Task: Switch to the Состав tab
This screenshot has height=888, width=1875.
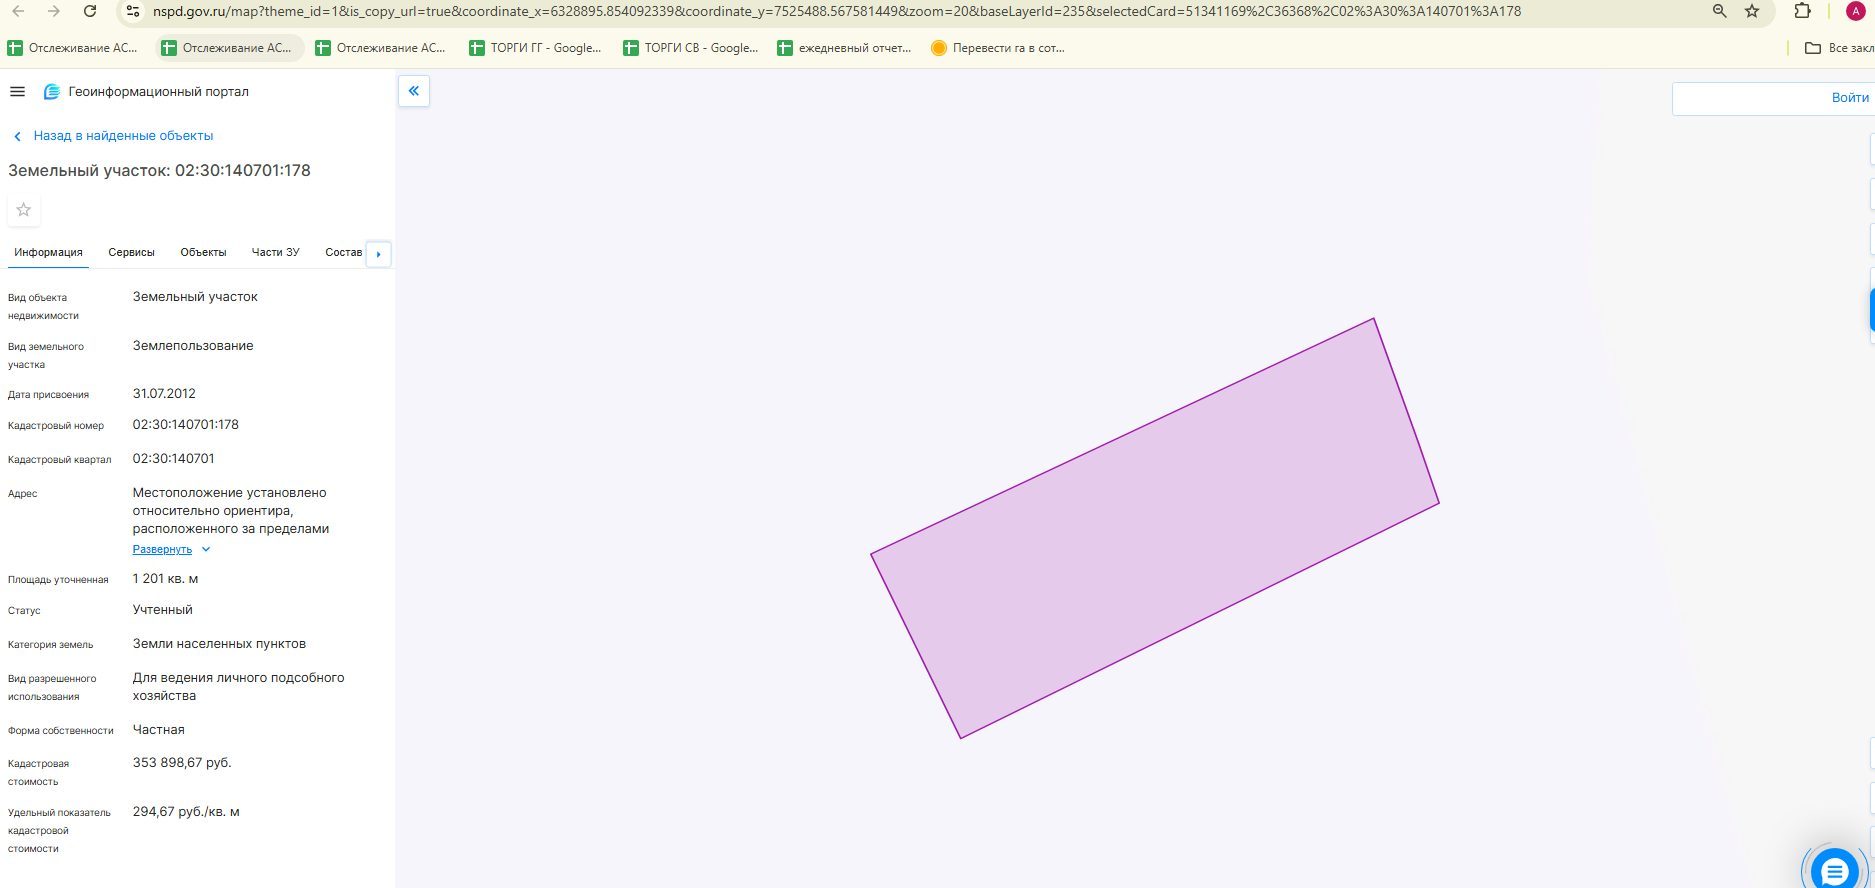Action: pyautogui.click(x=343, y=252)
